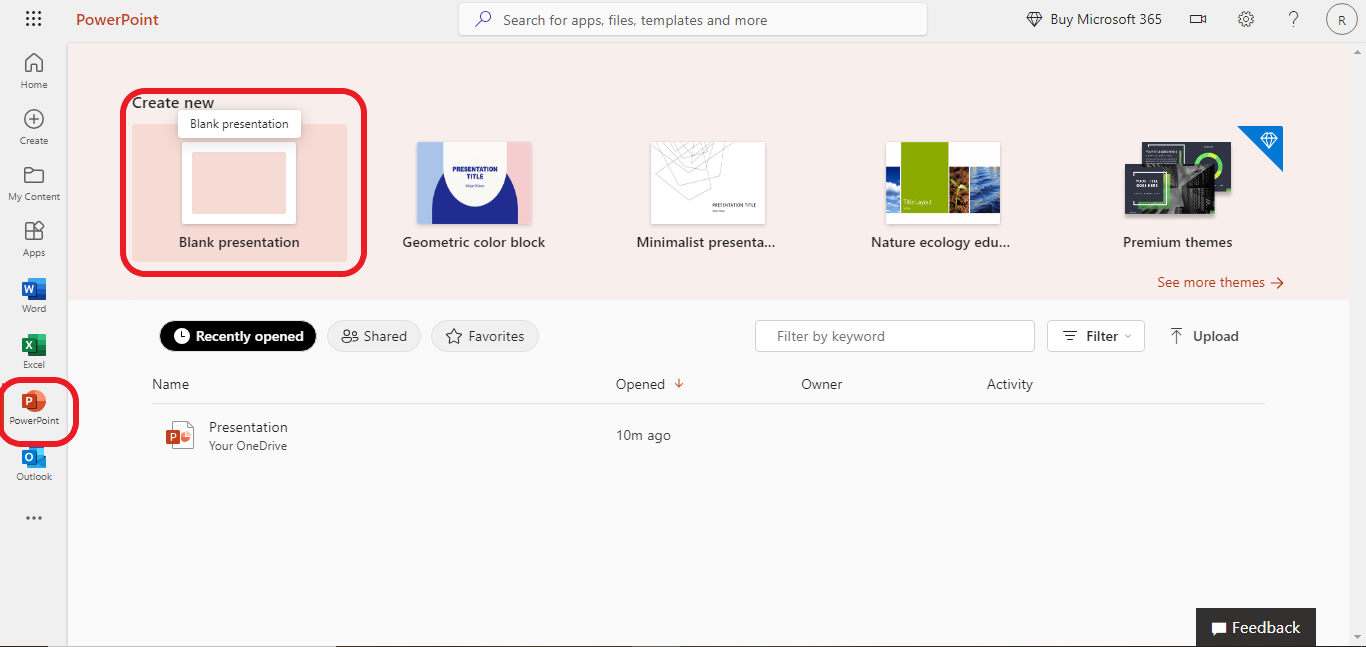Click the Opened sort arrow
This screenshot has height=647, width=1366.
[x=680, y=384]
